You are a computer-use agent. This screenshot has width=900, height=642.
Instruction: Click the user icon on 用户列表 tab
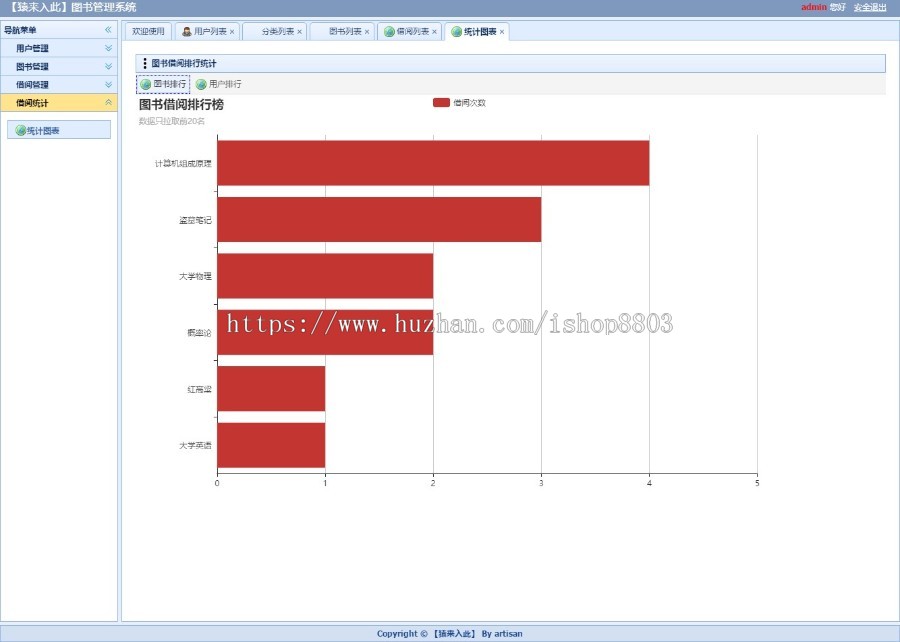click(x=187, y=32)
